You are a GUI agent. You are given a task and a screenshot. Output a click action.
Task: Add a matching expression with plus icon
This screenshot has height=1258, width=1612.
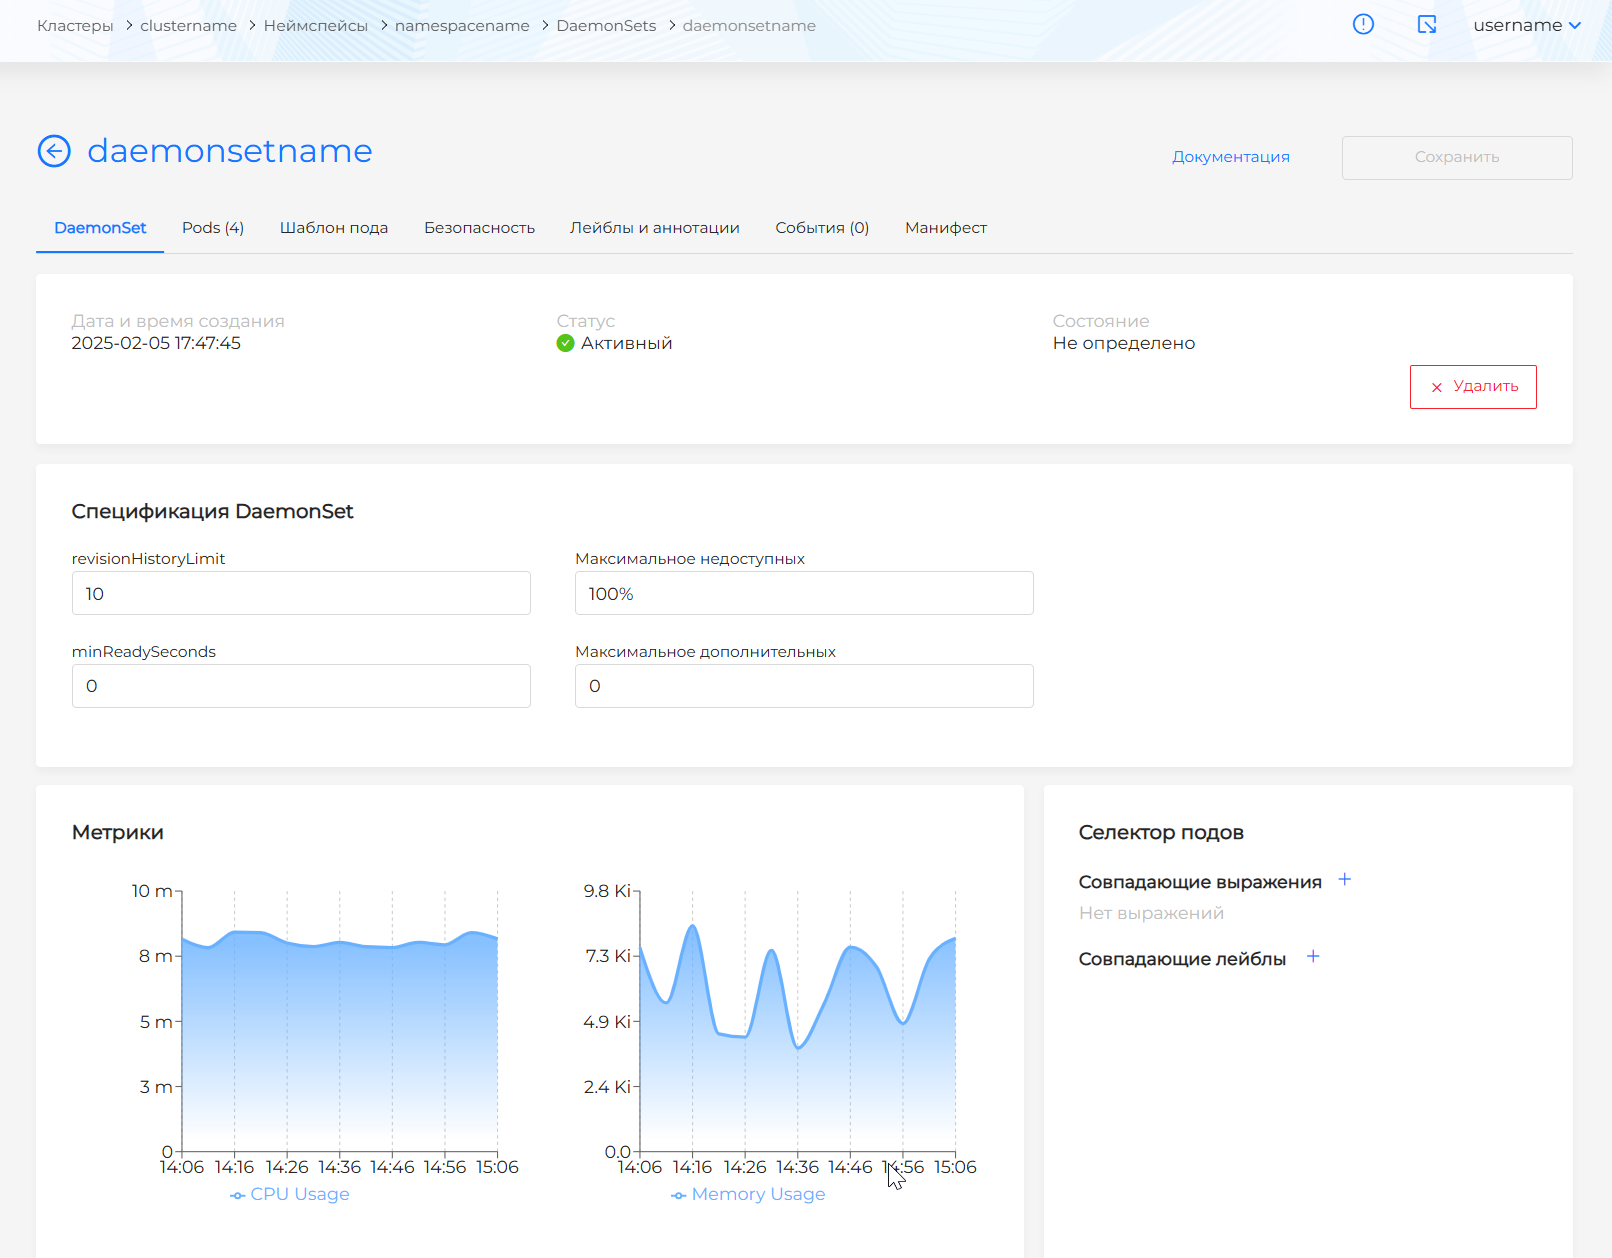coord(1345,880)
